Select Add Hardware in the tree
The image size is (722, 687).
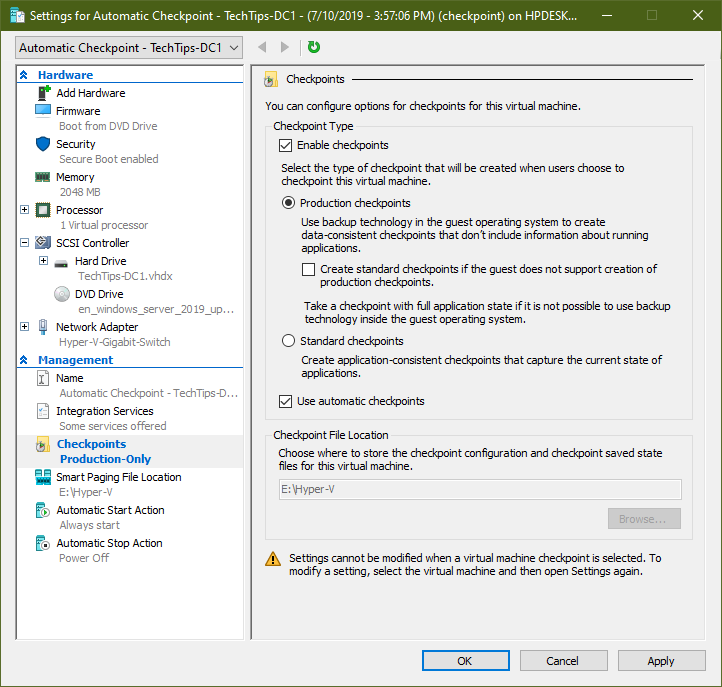tap(91, 93)
